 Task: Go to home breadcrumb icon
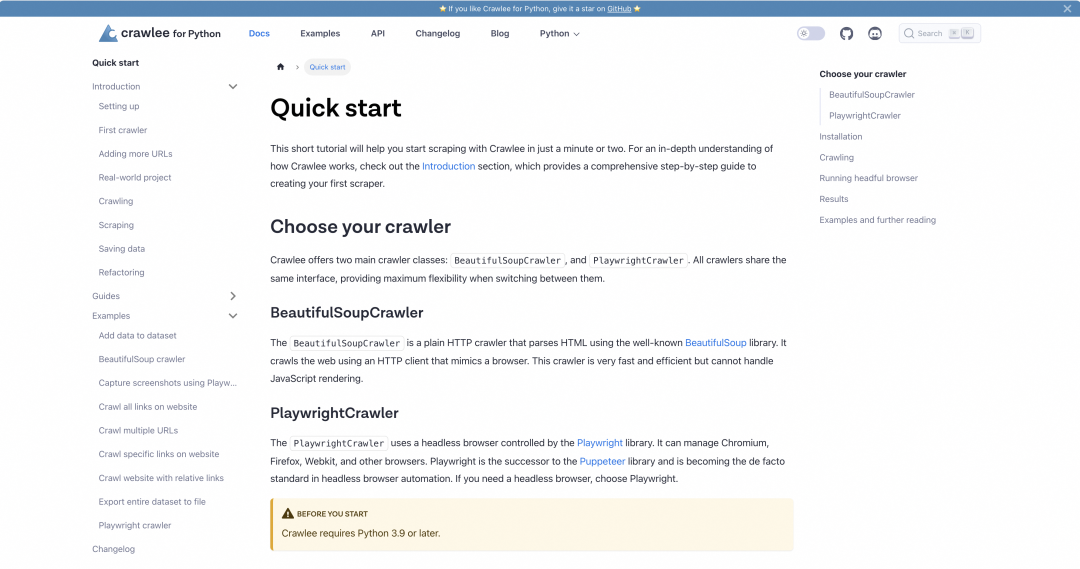pos(280,67)
